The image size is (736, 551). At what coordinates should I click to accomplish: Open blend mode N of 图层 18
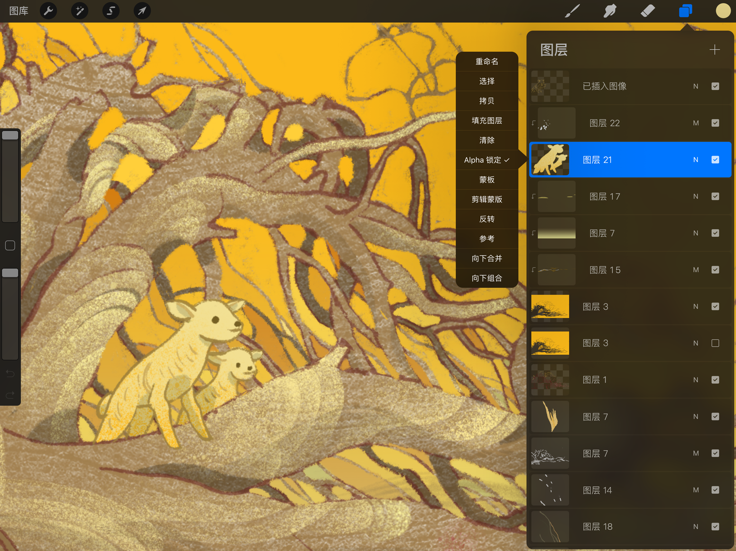click(696, 527)
